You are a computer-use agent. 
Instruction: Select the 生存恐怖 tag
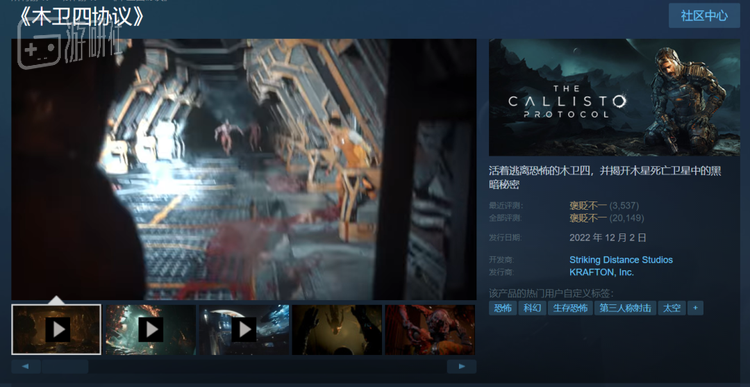coord(570,308)
